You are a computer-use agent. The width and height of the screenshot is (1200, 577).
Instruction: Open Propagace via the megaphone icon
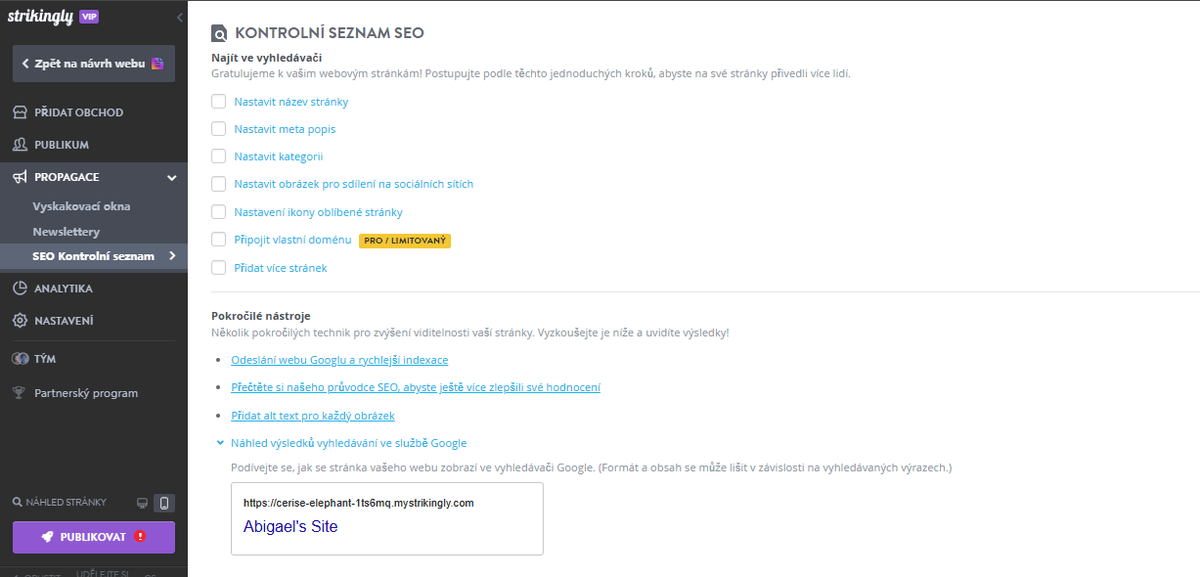[x=22, y=176]
